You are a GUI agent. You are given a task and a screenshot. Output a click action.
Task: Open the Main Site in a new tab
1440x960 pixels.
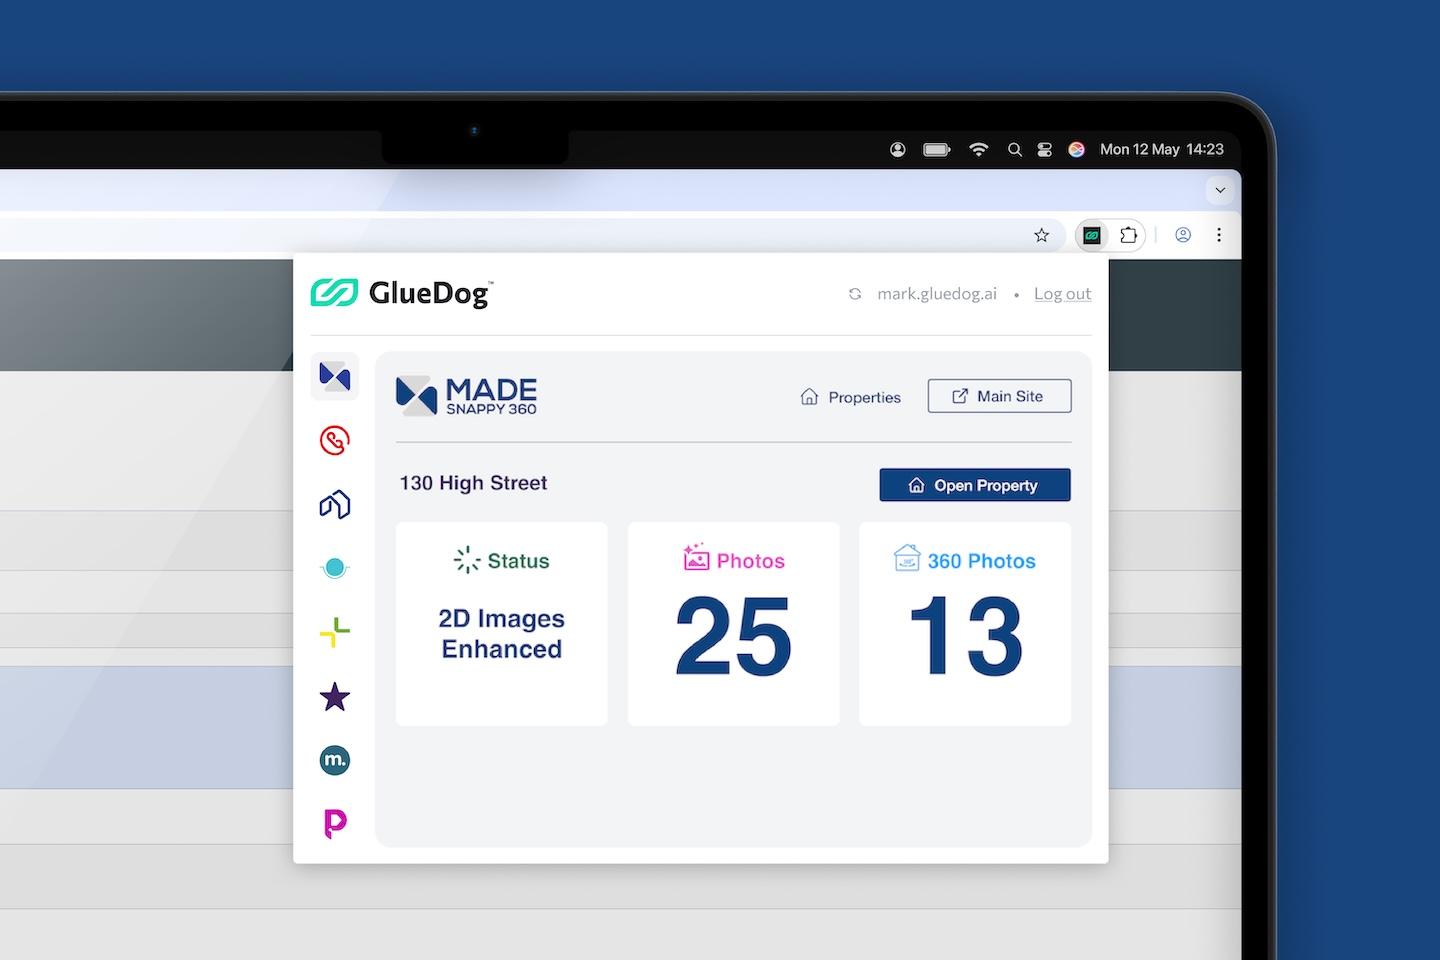tap(998, 395)
